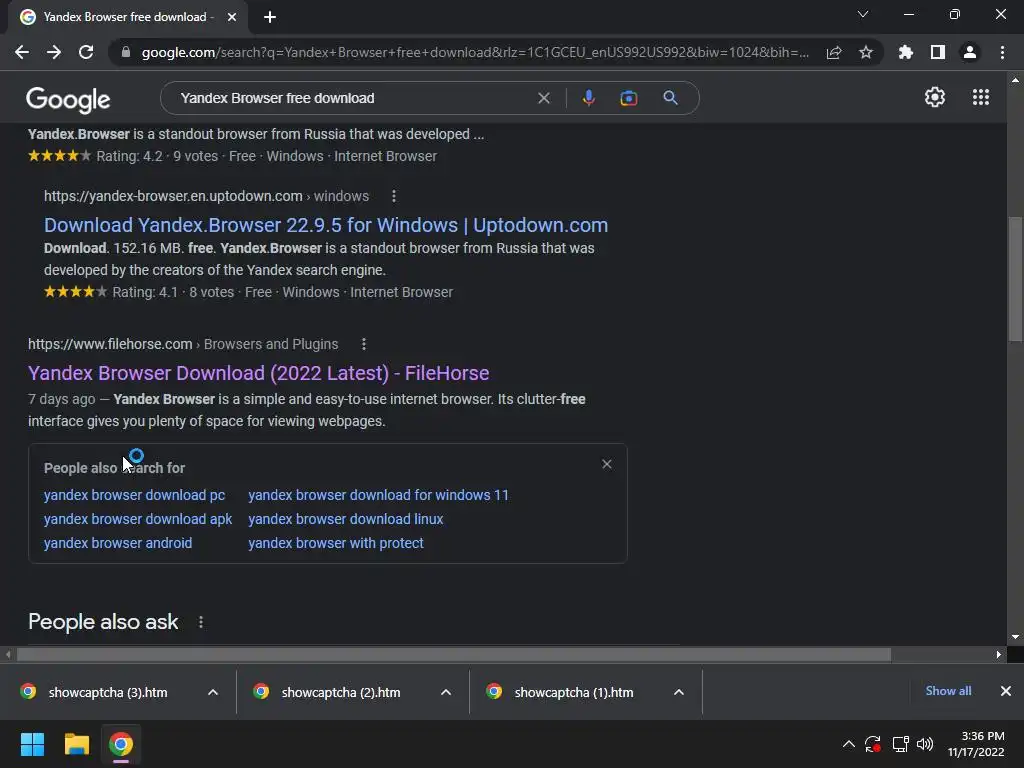
Task: Open the Google apps grid
Action: [980, 97]
